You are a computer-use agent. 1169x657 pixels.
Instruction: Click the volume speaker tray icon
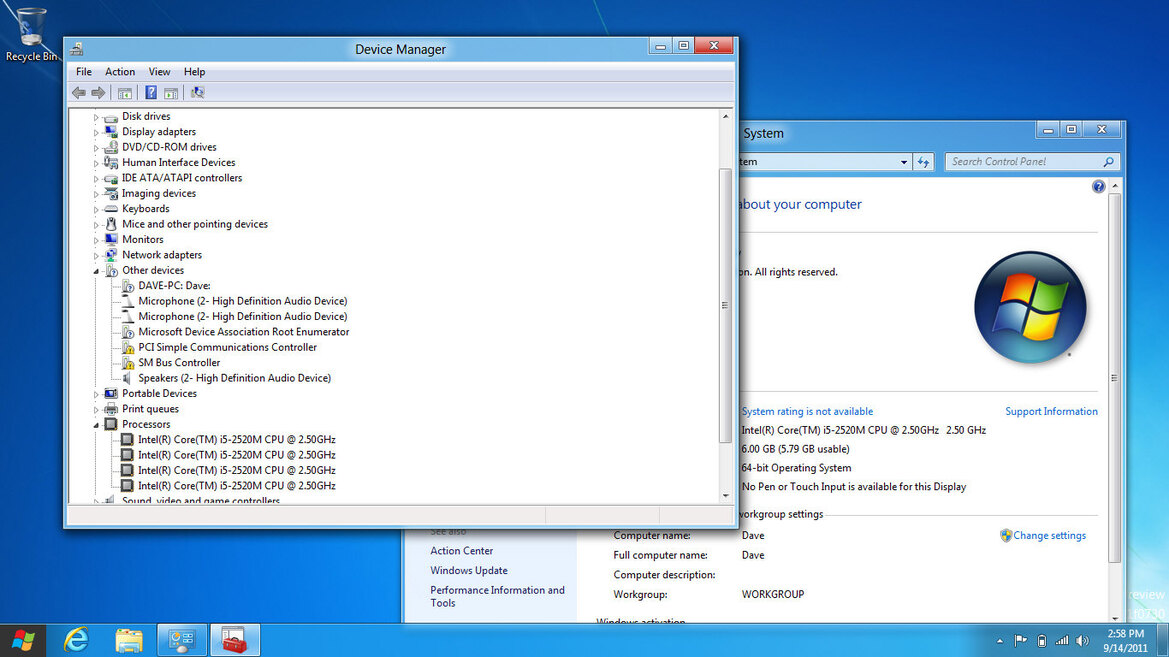point(1082,641)
